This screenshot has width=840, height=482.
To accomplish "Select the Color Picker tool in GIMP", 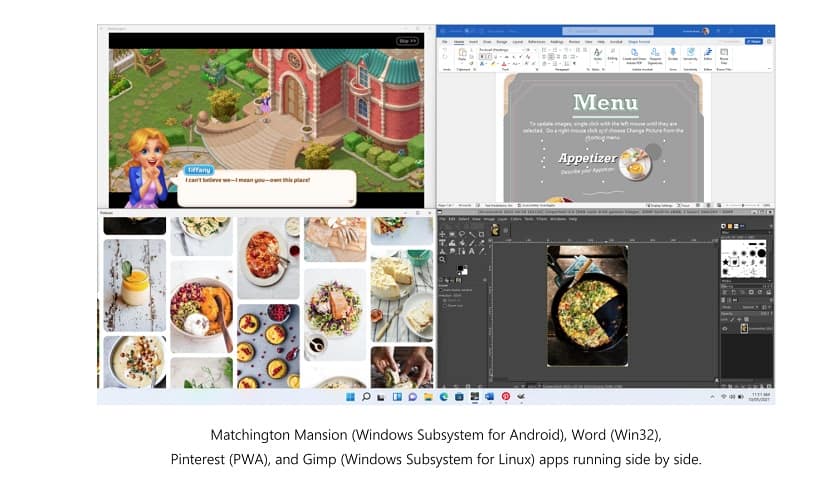I will tap(481, 251).
